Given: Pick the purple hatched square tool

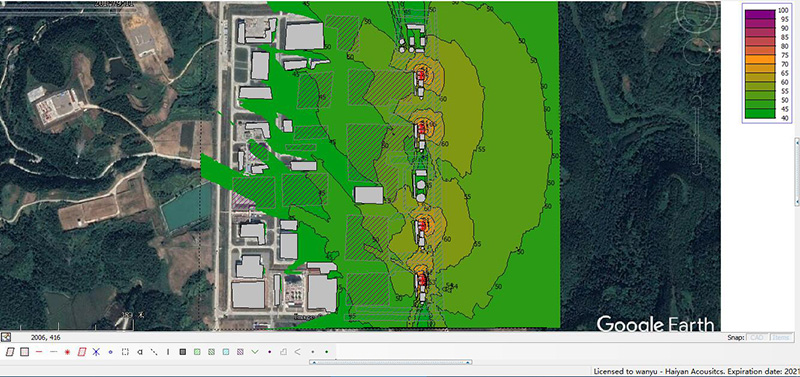Looking at the screenshot, I should [240, 351].
